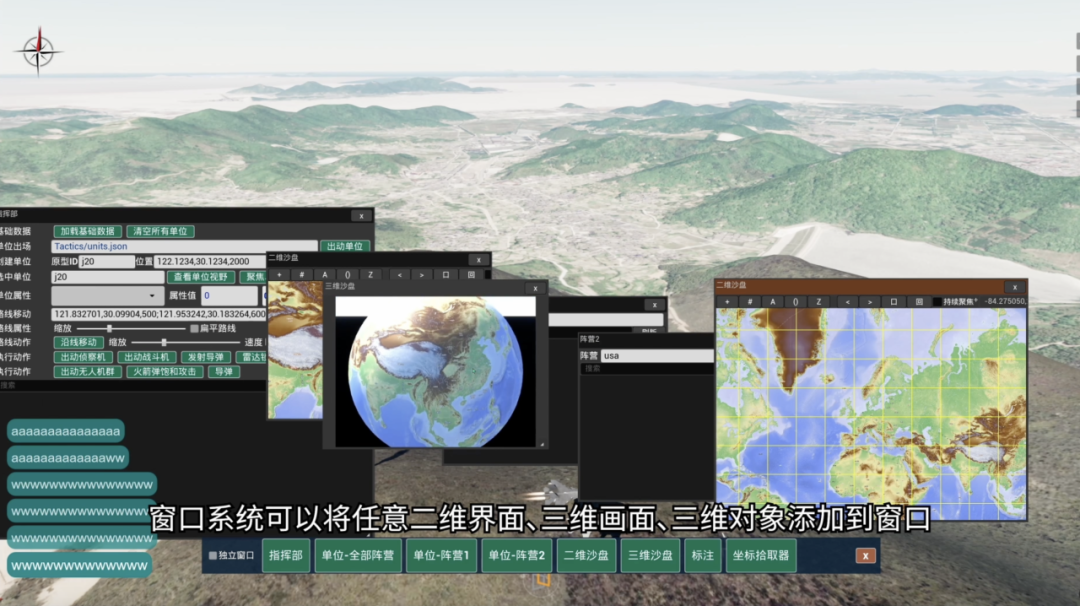Image resolution: width=1080 pixels, height=606 pixels.
Task: Click the A icon in the brown-titled 二维沙盘 toolbar
Action: pyautogui.click(x=773, y=302)
